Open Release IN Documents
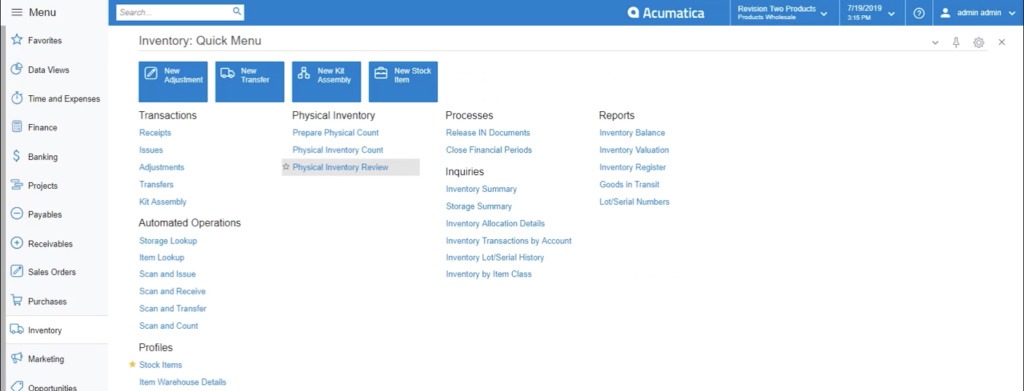The width and height of the screenshot is (1024, 391). pos(488,133)
